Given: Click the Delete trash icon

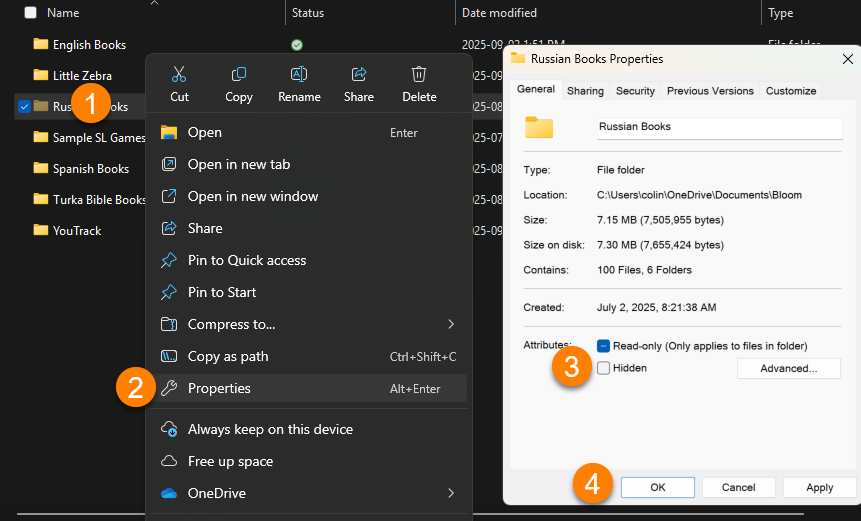Looking at the screenshot, I should click(x=419, y=75).
